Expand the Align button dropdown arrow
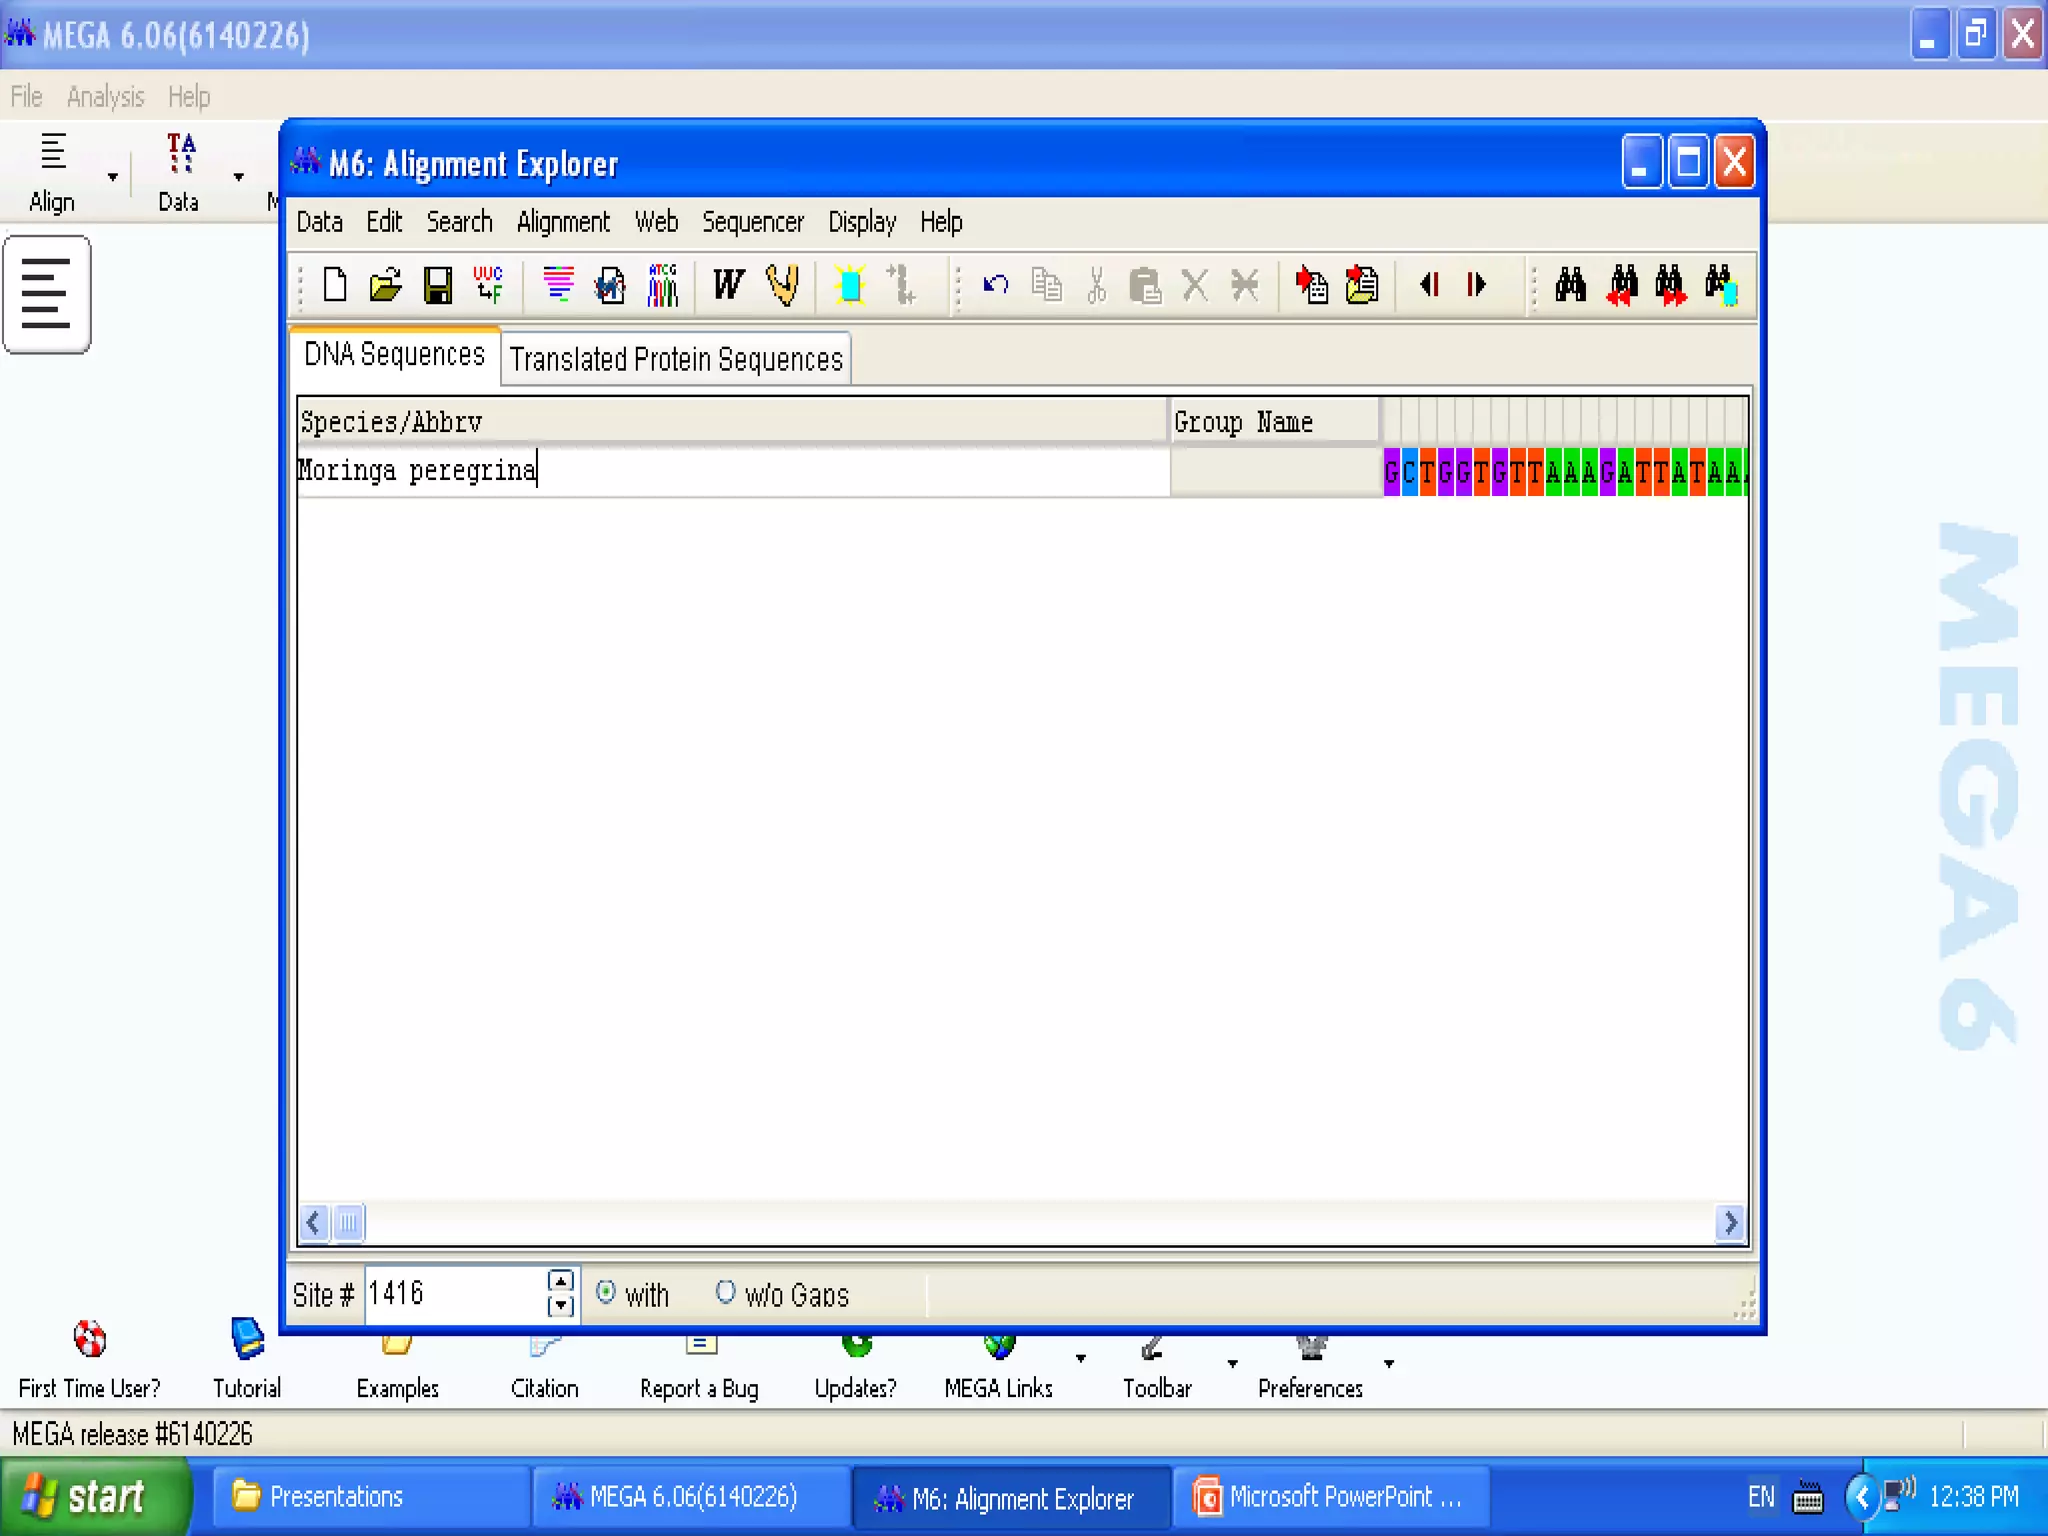2048x1536 pixels. coord(113,177)
